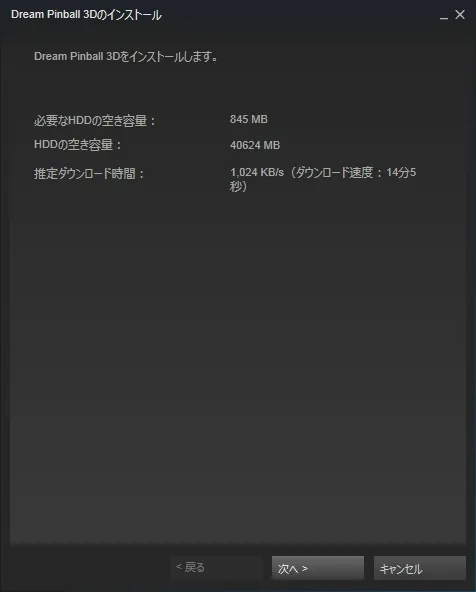Minimize the Dream Pinball 3D install window
Screen dimensions: 476x592
444,15
